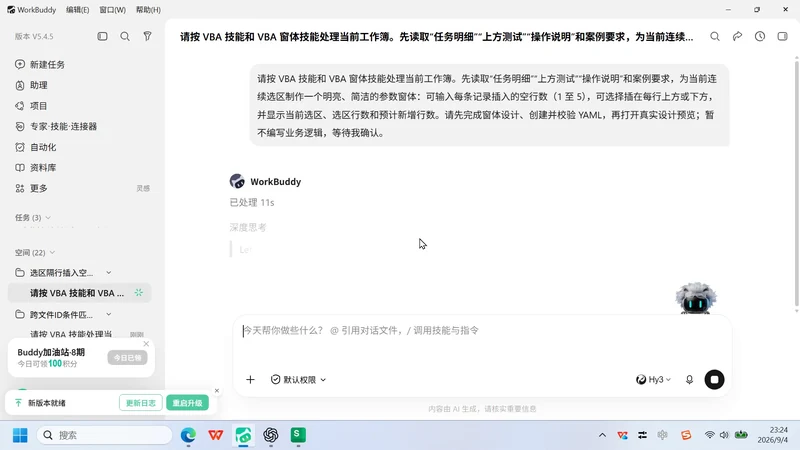The height and width of the screenshot is (450, 800).
Task: Open sidebar search icon
Action: click(x=125, y=36)
